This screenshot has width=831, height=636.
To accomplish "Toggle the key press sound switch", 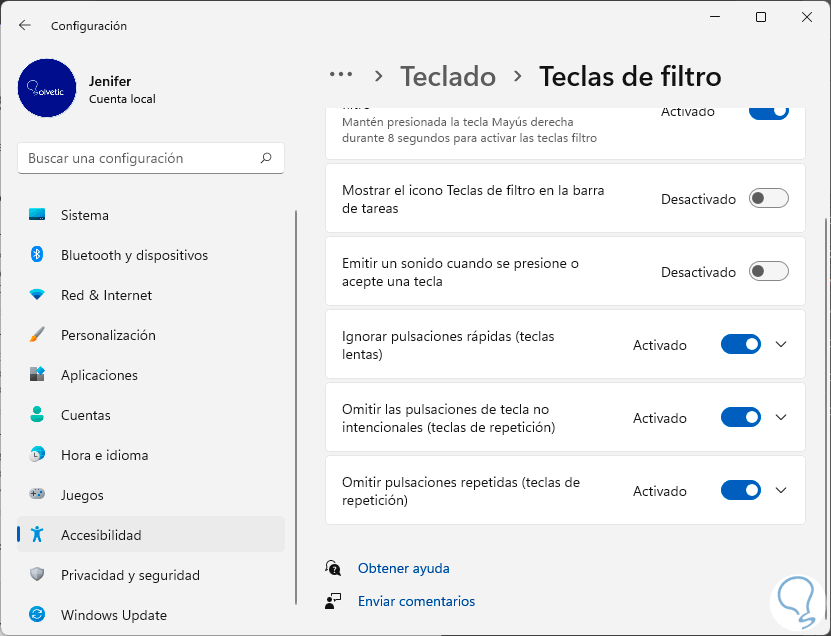I will pos(769,272).
